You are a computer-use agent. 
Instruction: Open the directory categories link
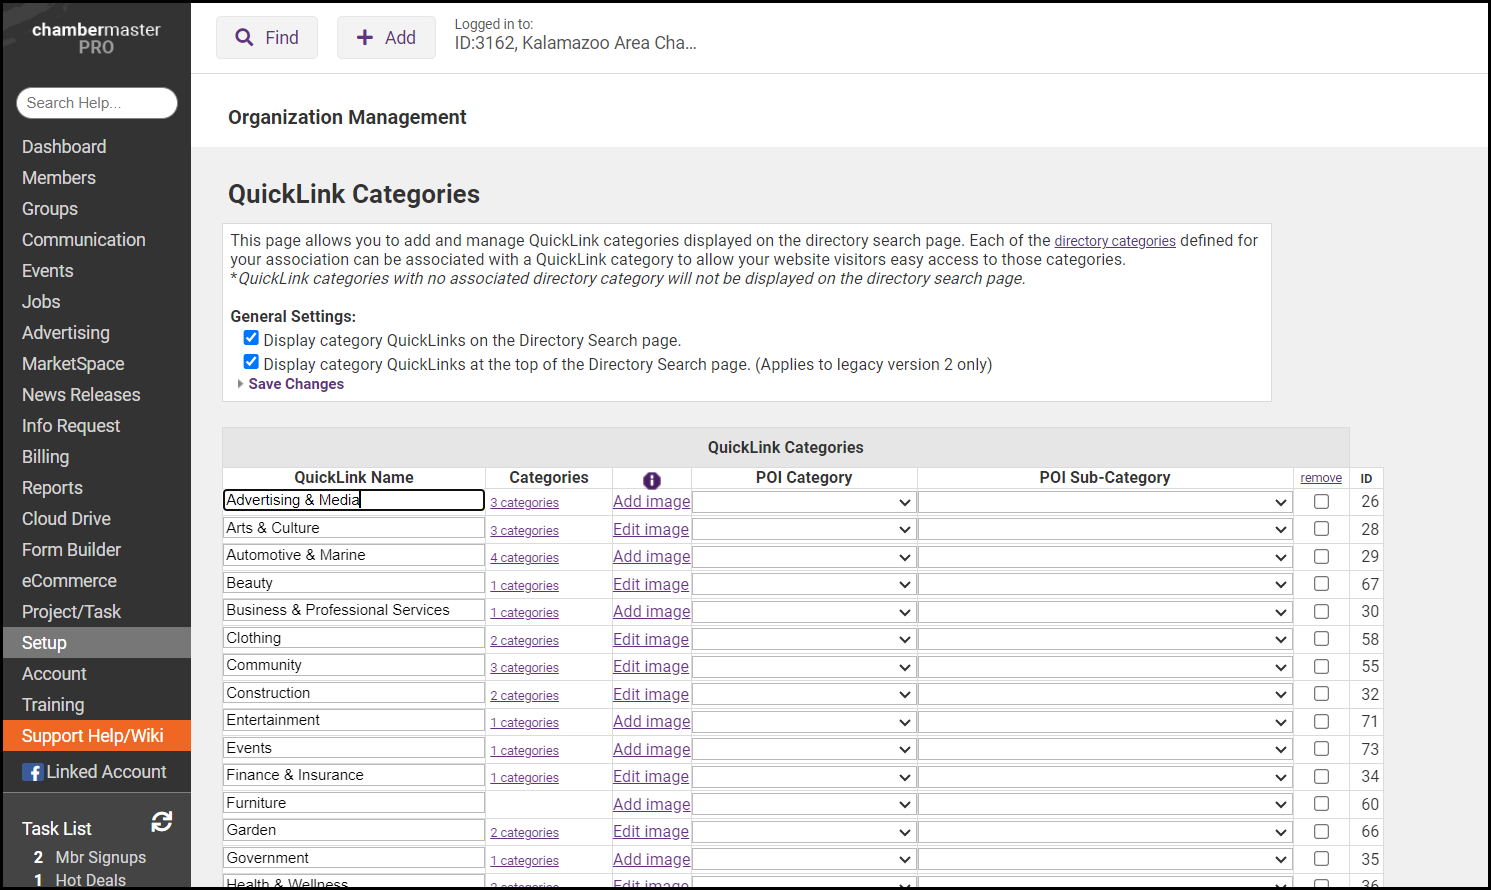pyautogui.click(x=1115, y=241)
